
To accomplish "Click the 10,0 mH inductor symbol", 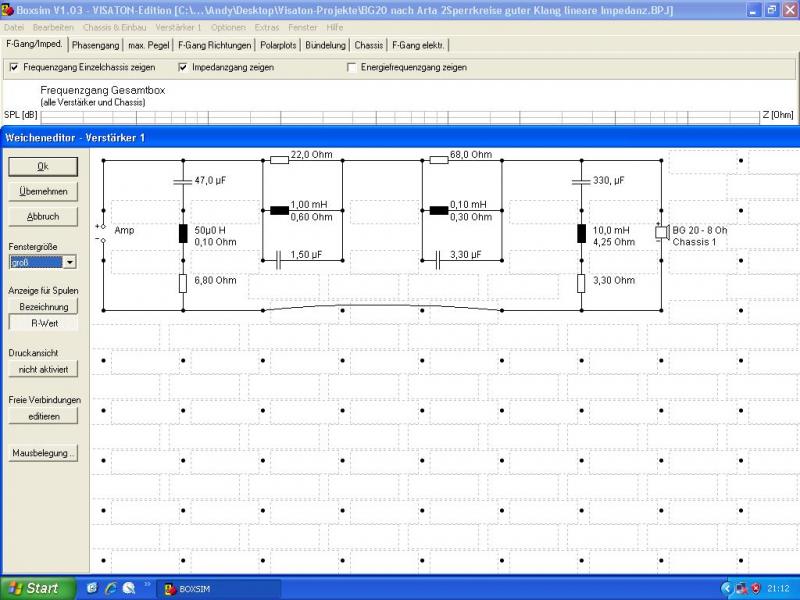I will (581, 234).
